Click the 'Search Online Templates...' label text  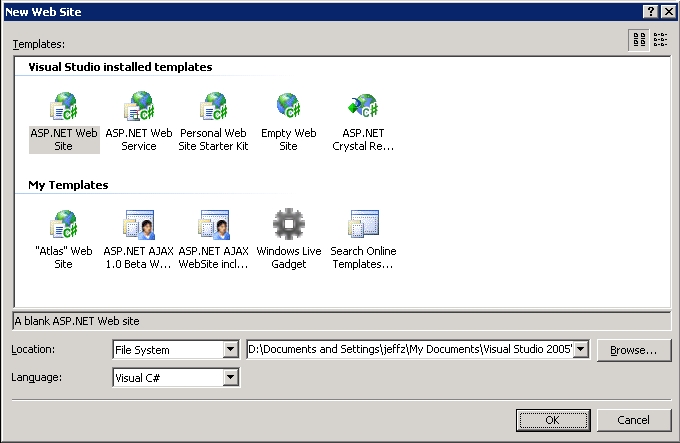pos(363,257)
